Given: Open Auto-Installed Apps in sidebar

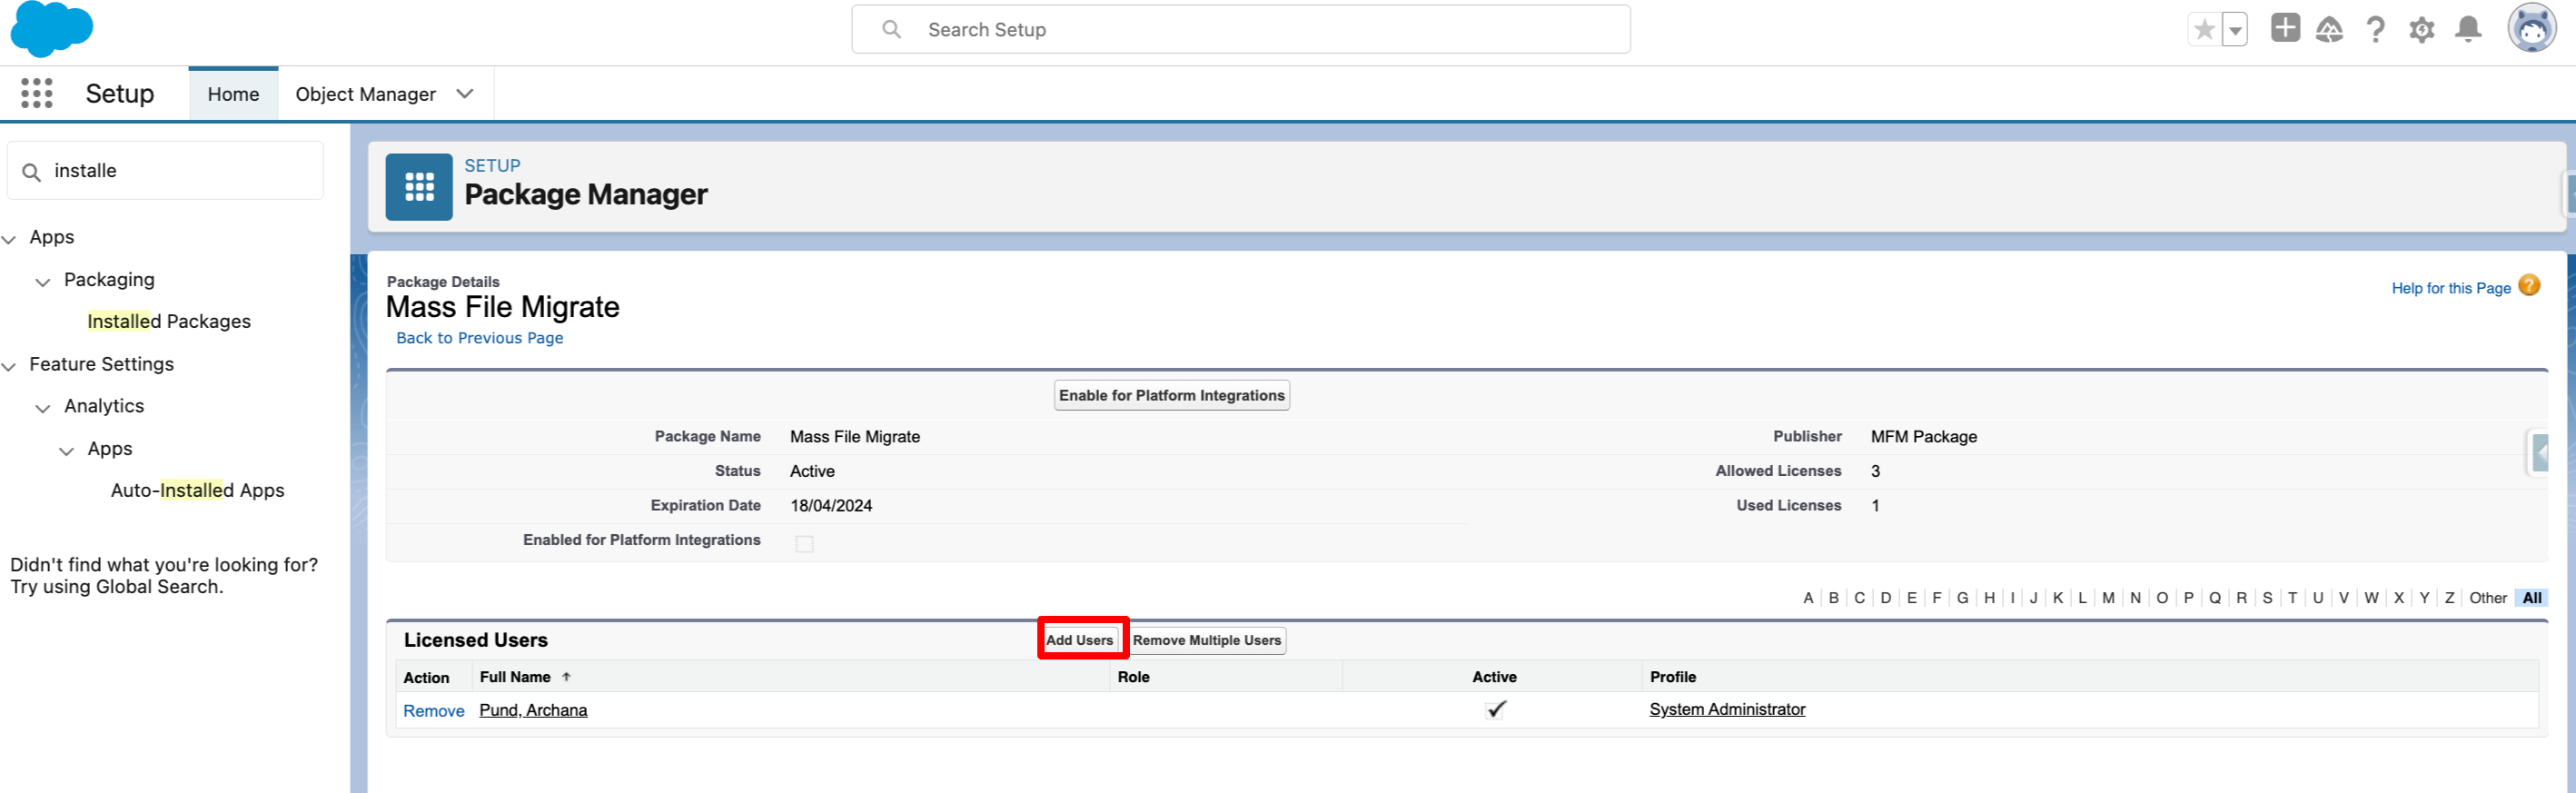Looking at the screenshot, I should 197,490.
